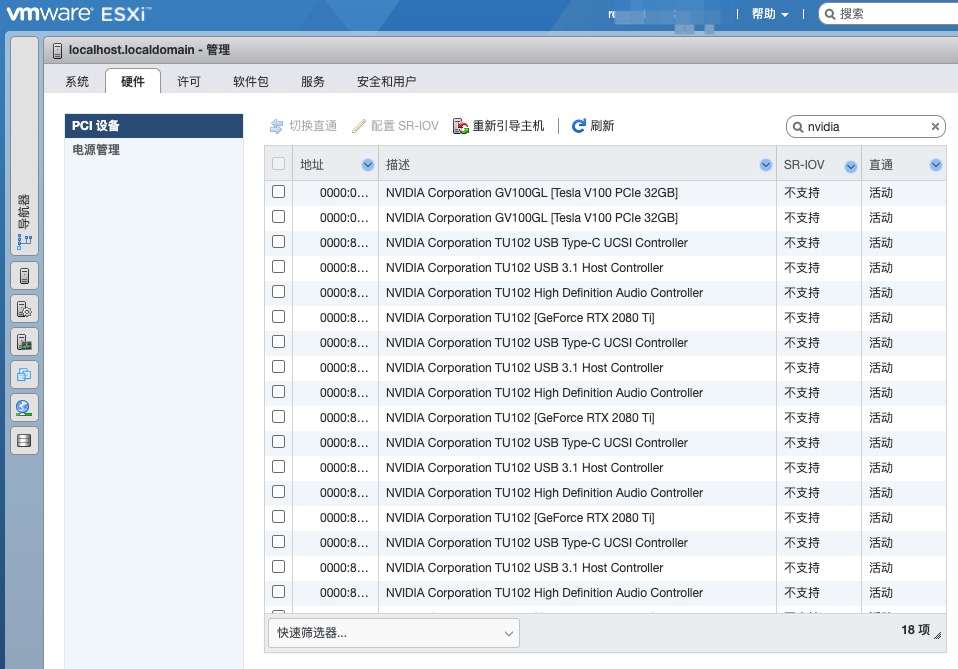Click the 刷新 button label
The image size is (958, 669).
tap(602, 126)
